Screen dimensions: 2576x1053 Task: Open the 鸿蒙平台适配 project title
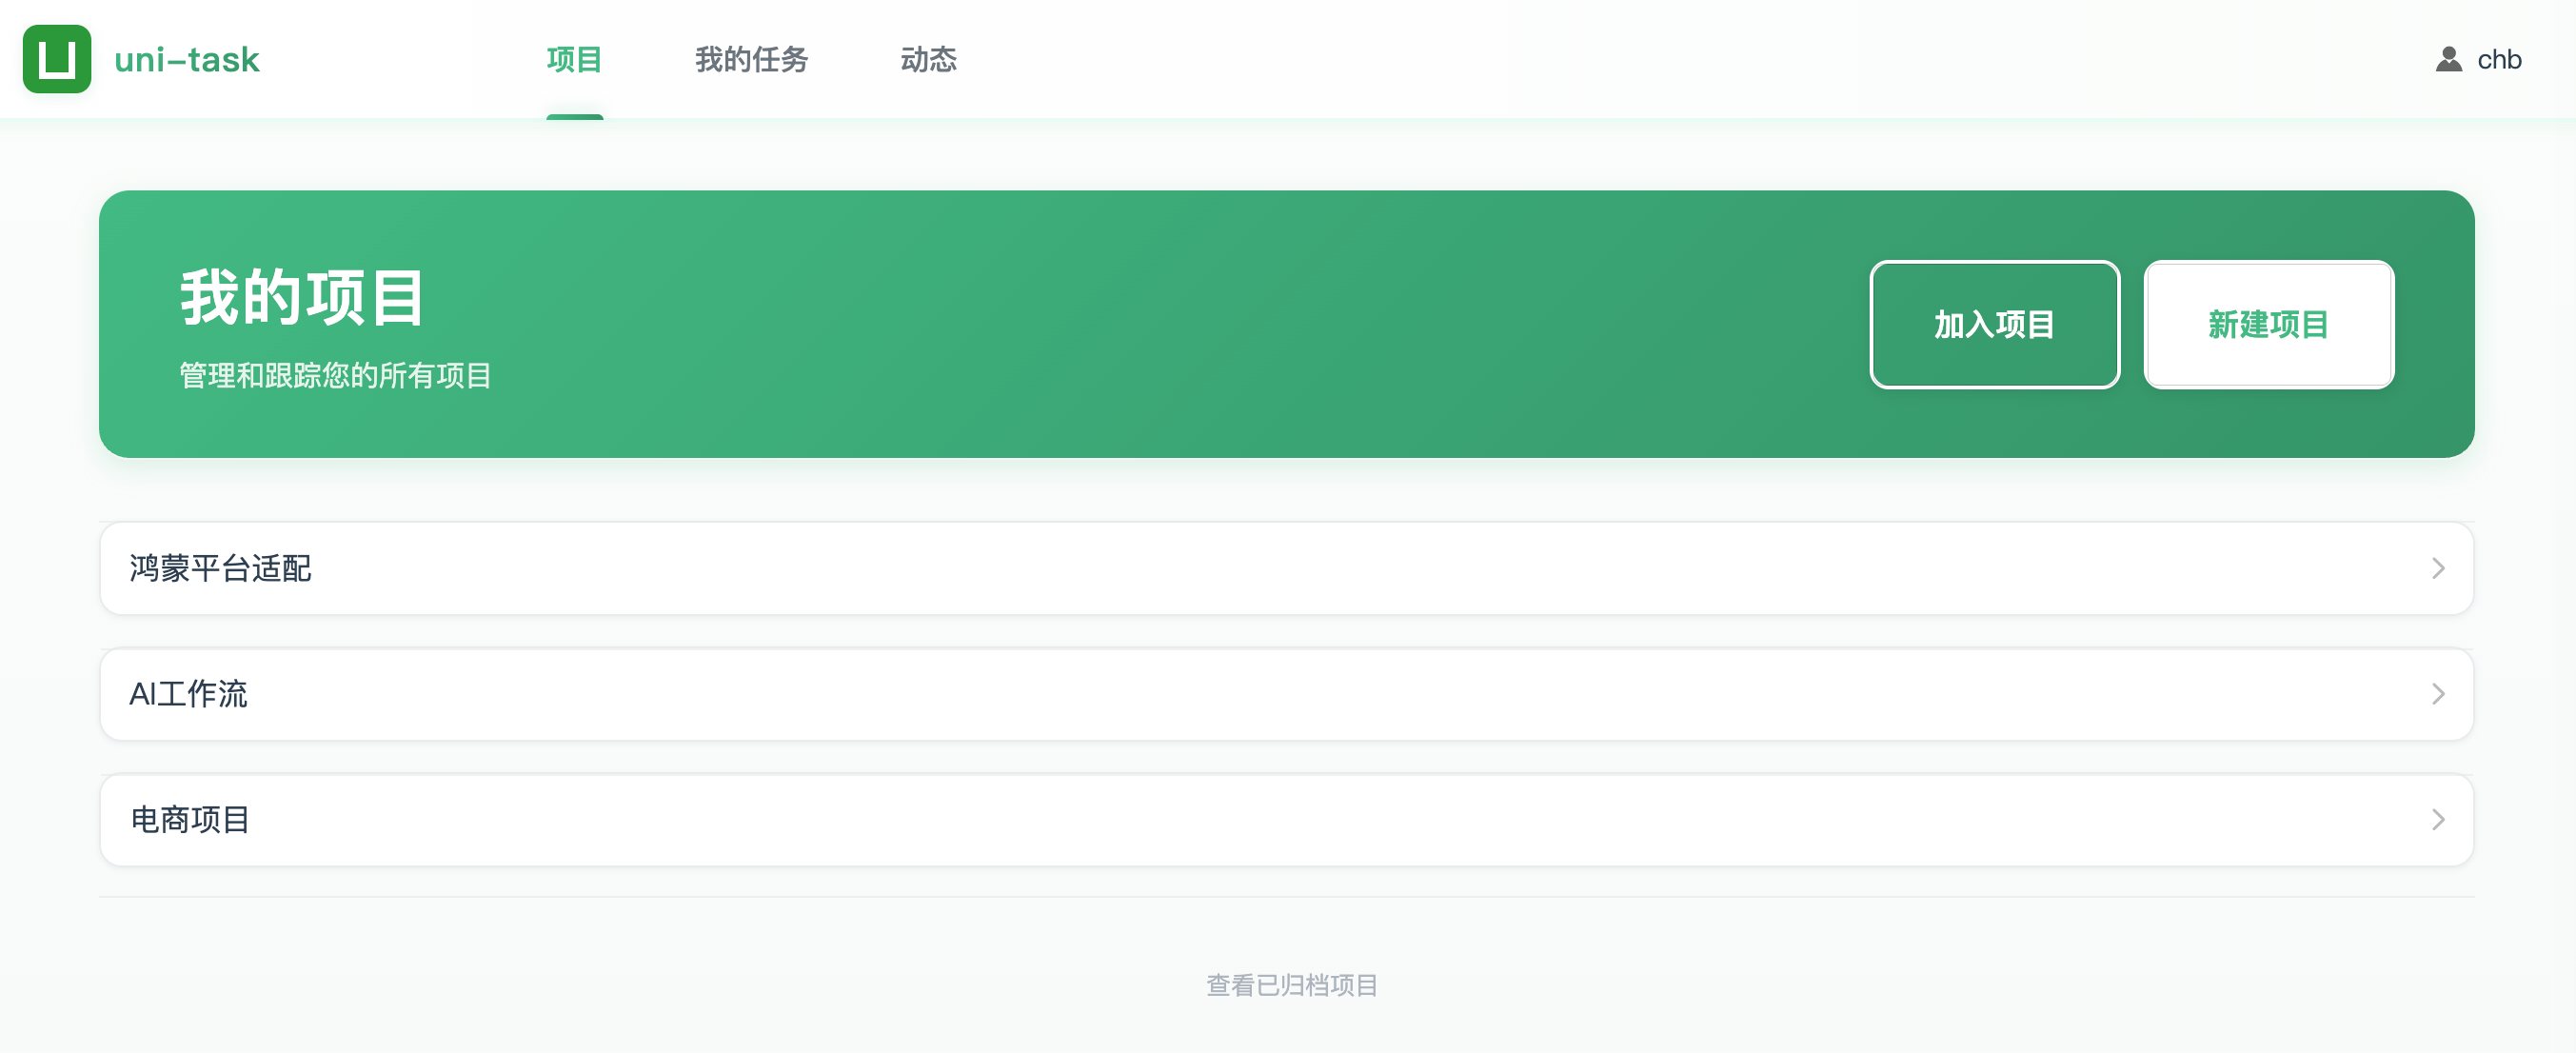[x=220, y=568]
